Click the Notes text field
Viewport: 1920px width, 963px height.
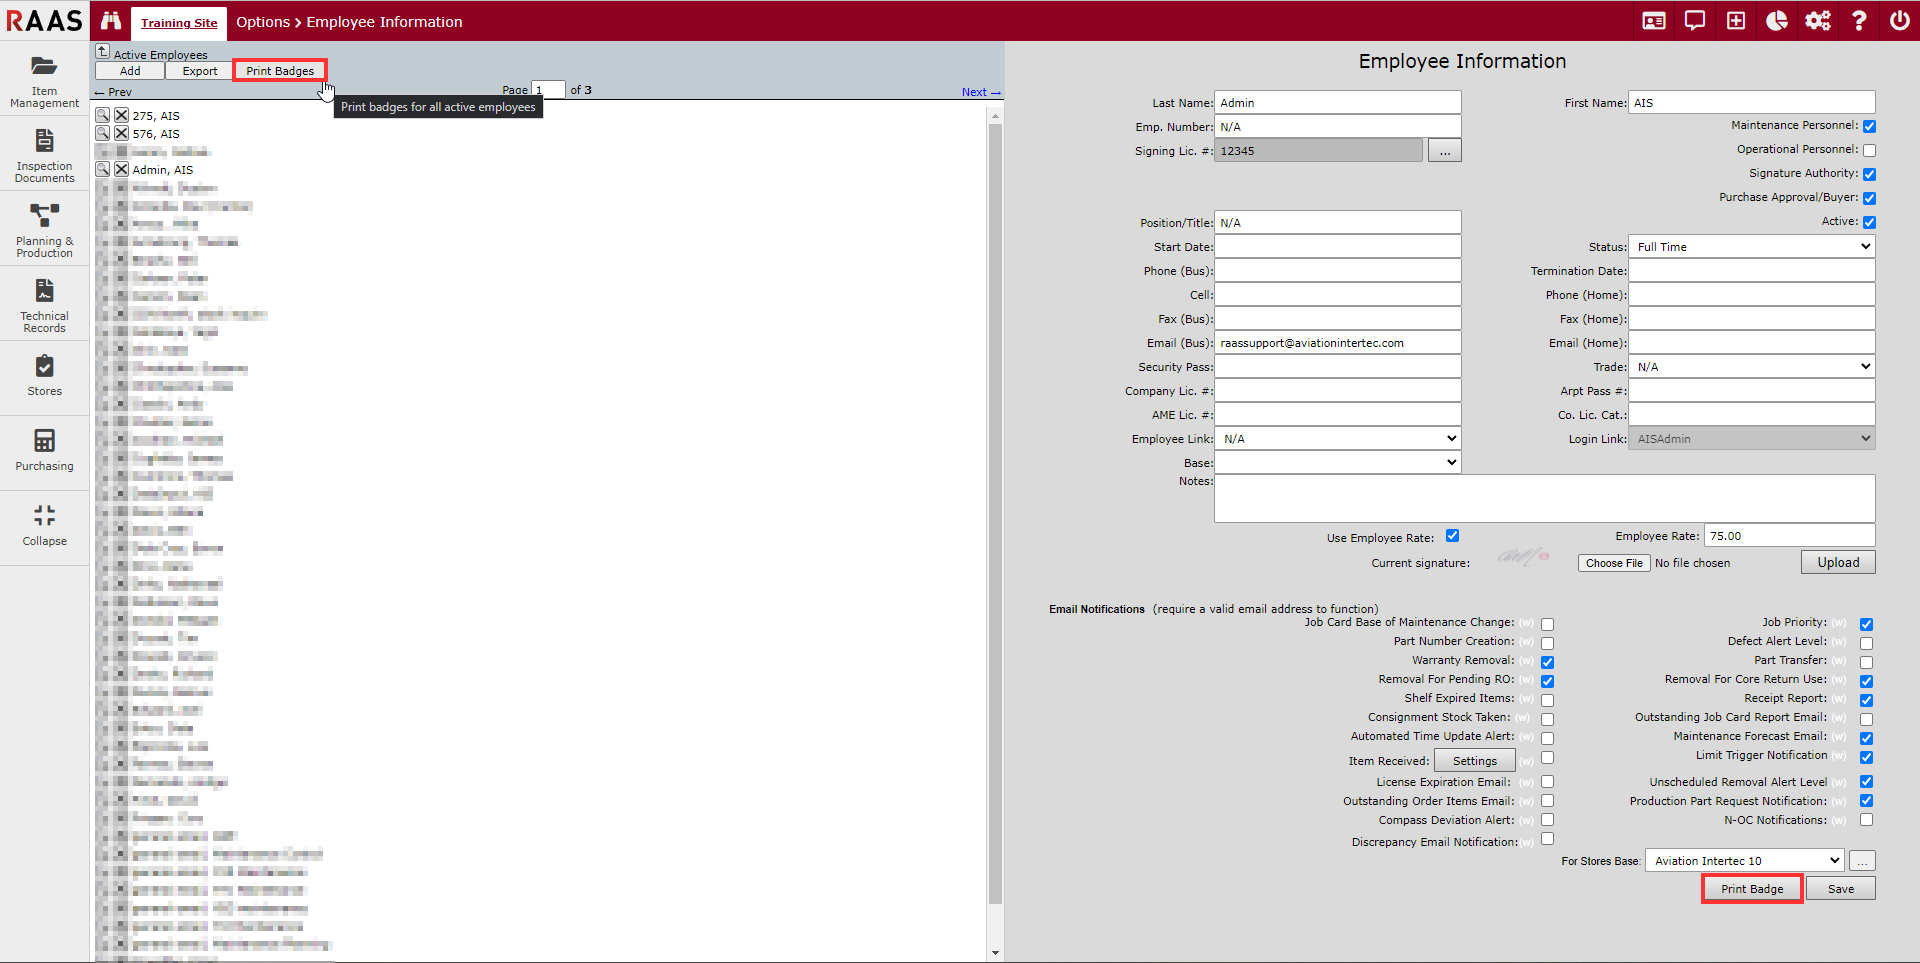pyautogui.click(x=1544, y=498)
